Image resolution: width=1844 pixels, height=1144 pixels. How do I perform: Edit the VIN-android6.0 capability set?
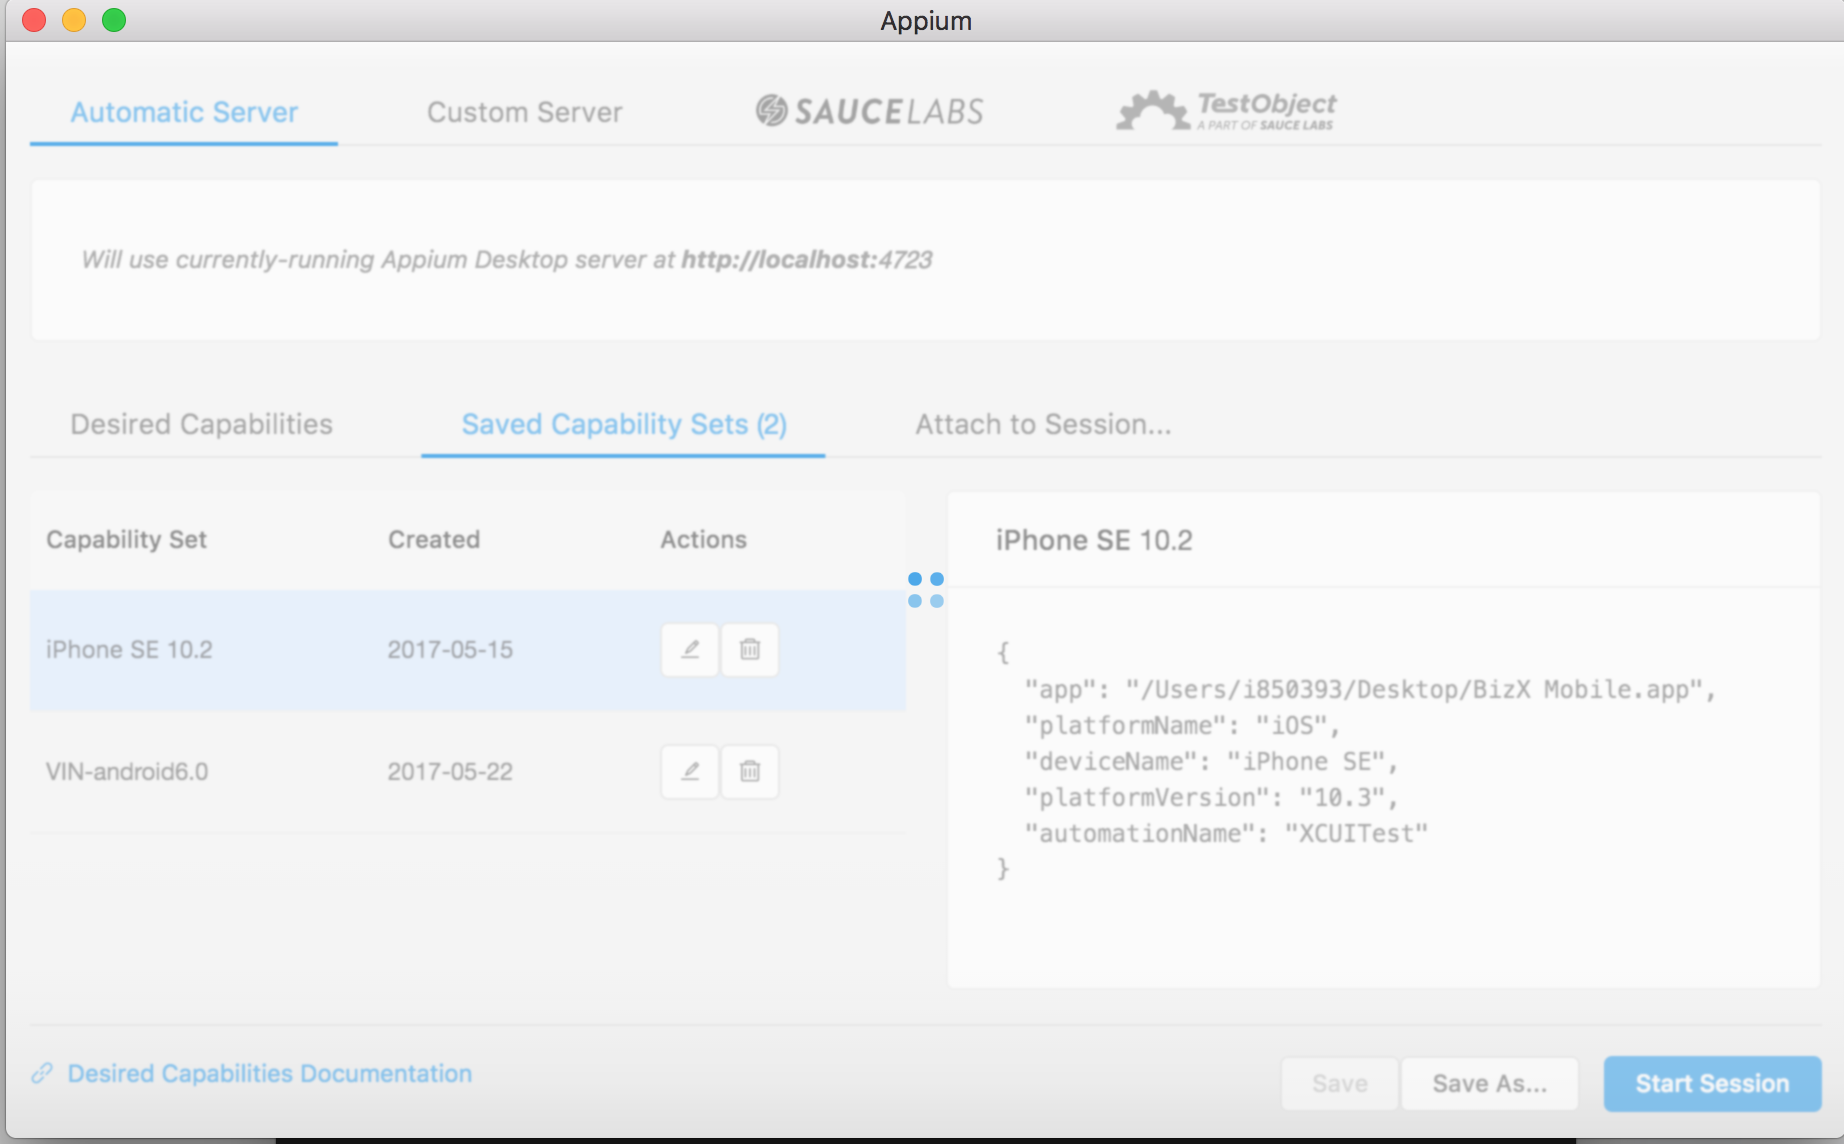pyautogui.click(x=690, y=772)
